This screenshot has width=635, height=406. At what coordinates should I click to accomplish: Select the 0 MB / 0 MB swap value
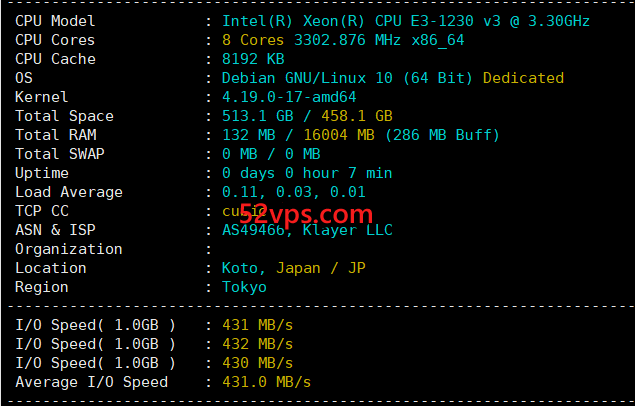[271, 154]
